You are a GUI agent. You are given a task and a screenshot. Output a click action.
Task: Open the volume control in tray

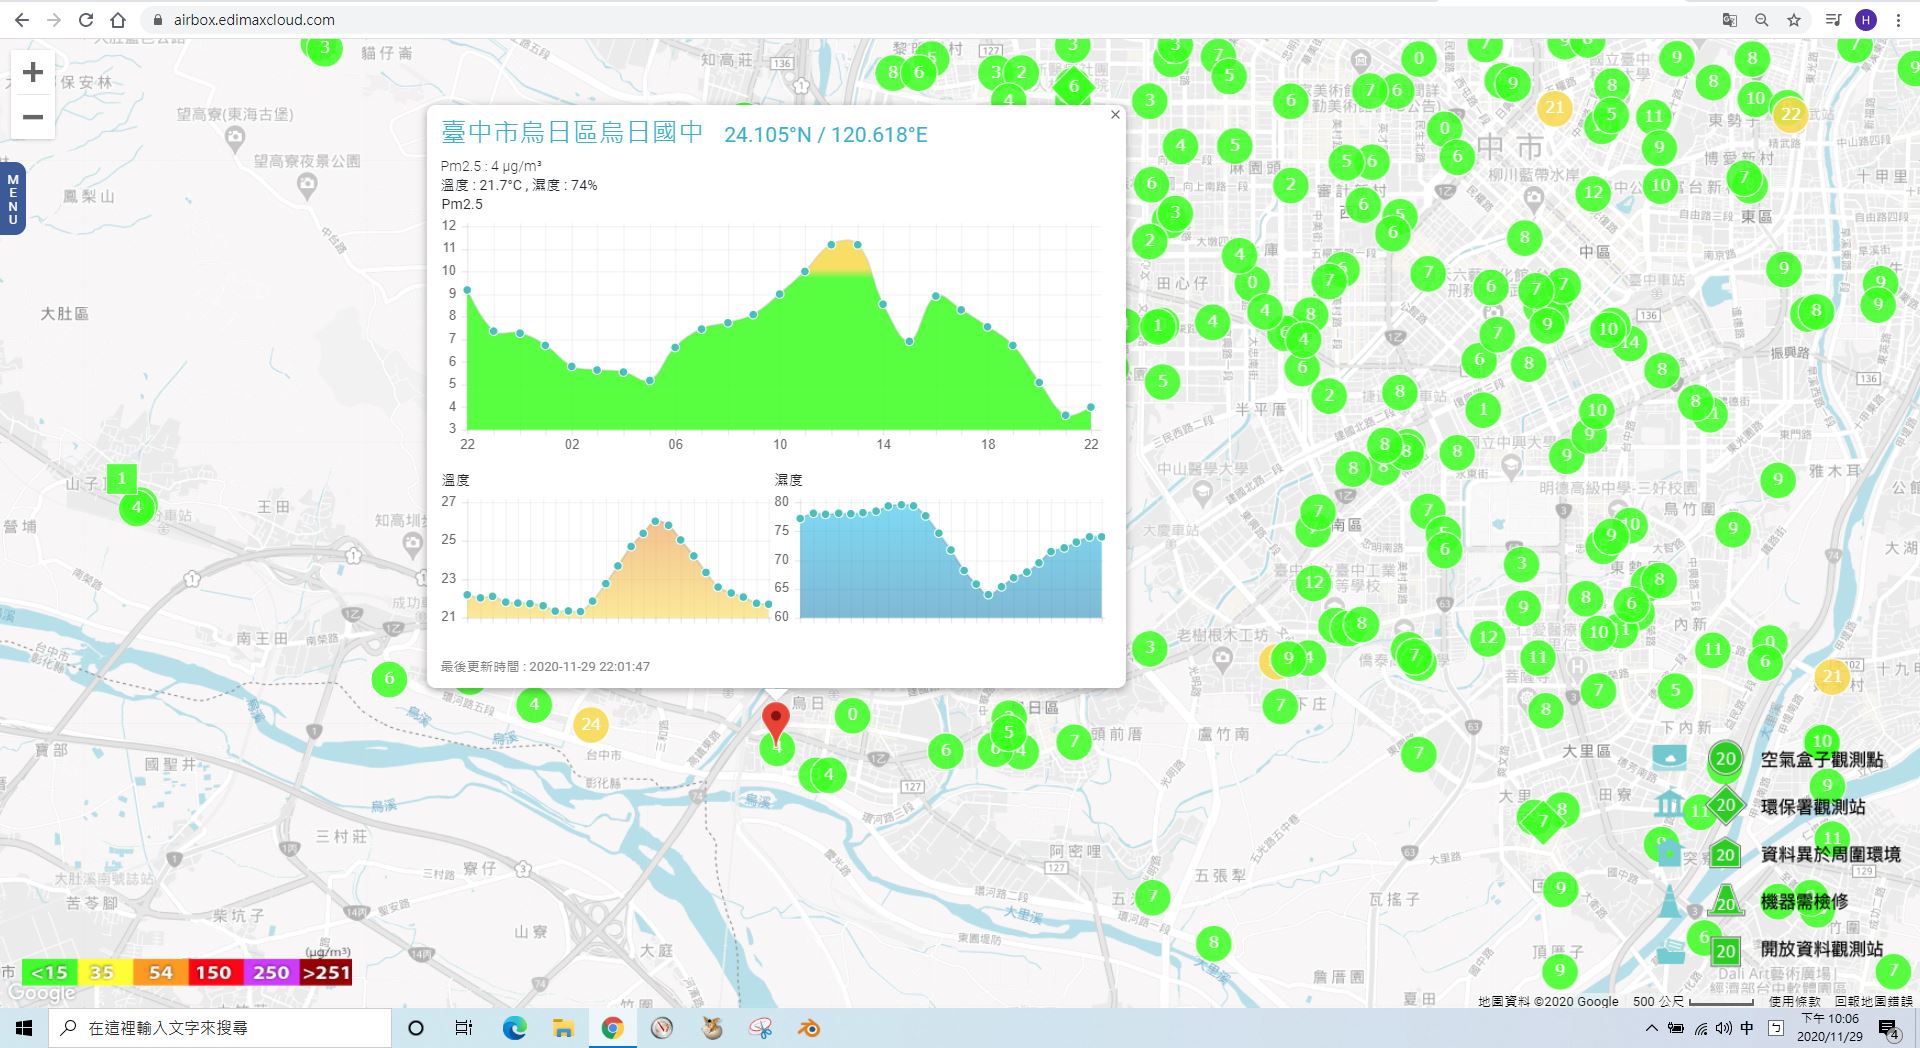1724,1028
